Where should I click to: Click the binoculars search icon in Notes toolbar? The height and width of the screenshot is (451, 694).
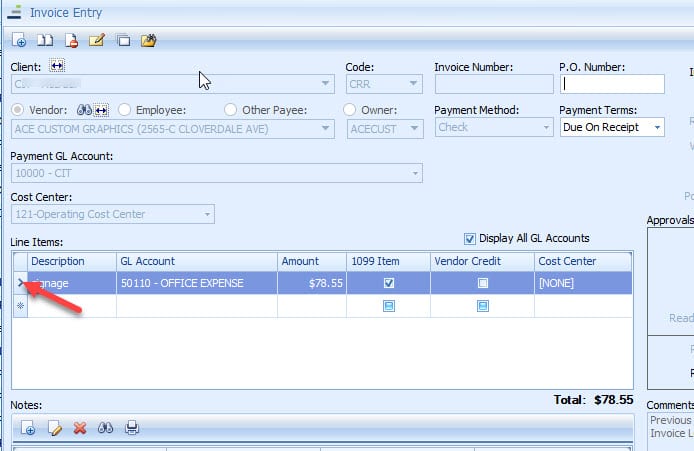pos(105,428)
